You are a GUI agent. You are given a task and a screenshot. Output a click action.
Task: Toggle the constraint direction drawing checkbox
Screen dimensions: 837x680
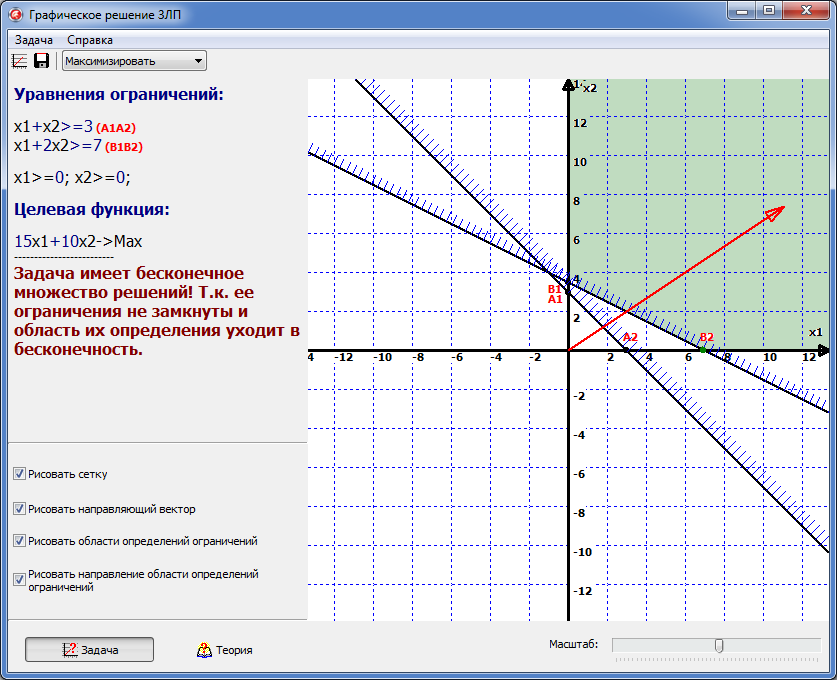point(18,579)
